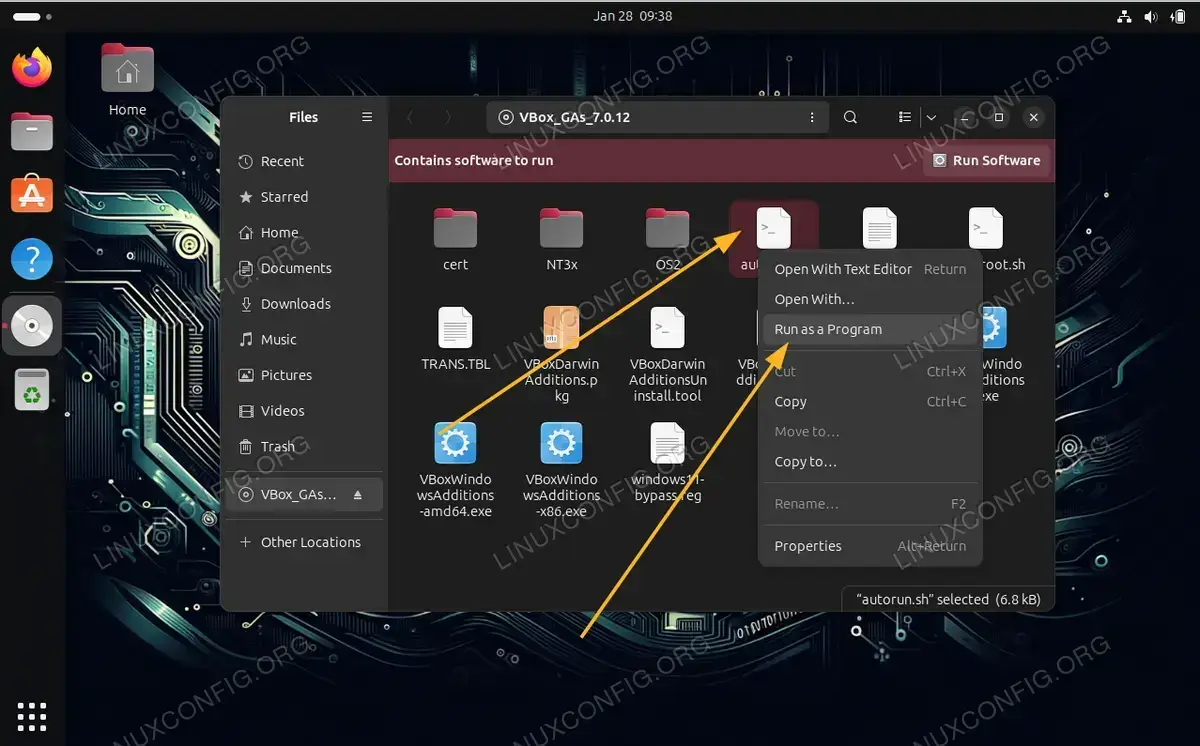Viewport: 1200px width, 746px height.
Task: Choose Properties in the context menu
Action: pyautogui.click(x=870, y=546)
